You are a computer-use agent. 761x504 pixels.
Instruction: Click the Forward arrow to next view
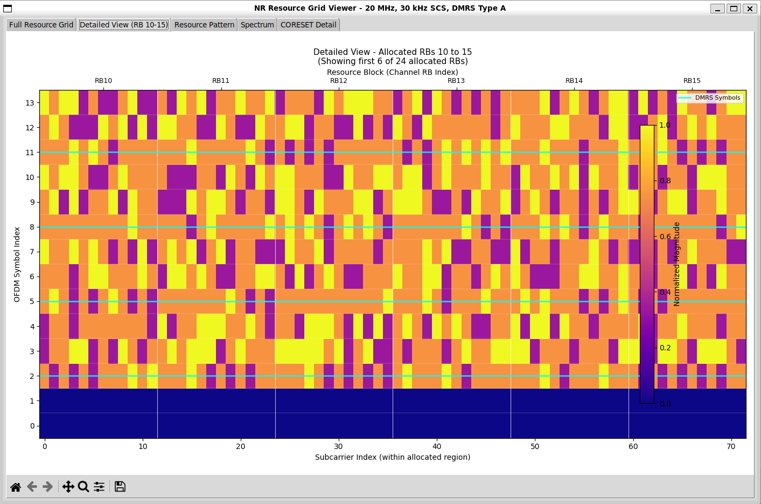(48, 486)
